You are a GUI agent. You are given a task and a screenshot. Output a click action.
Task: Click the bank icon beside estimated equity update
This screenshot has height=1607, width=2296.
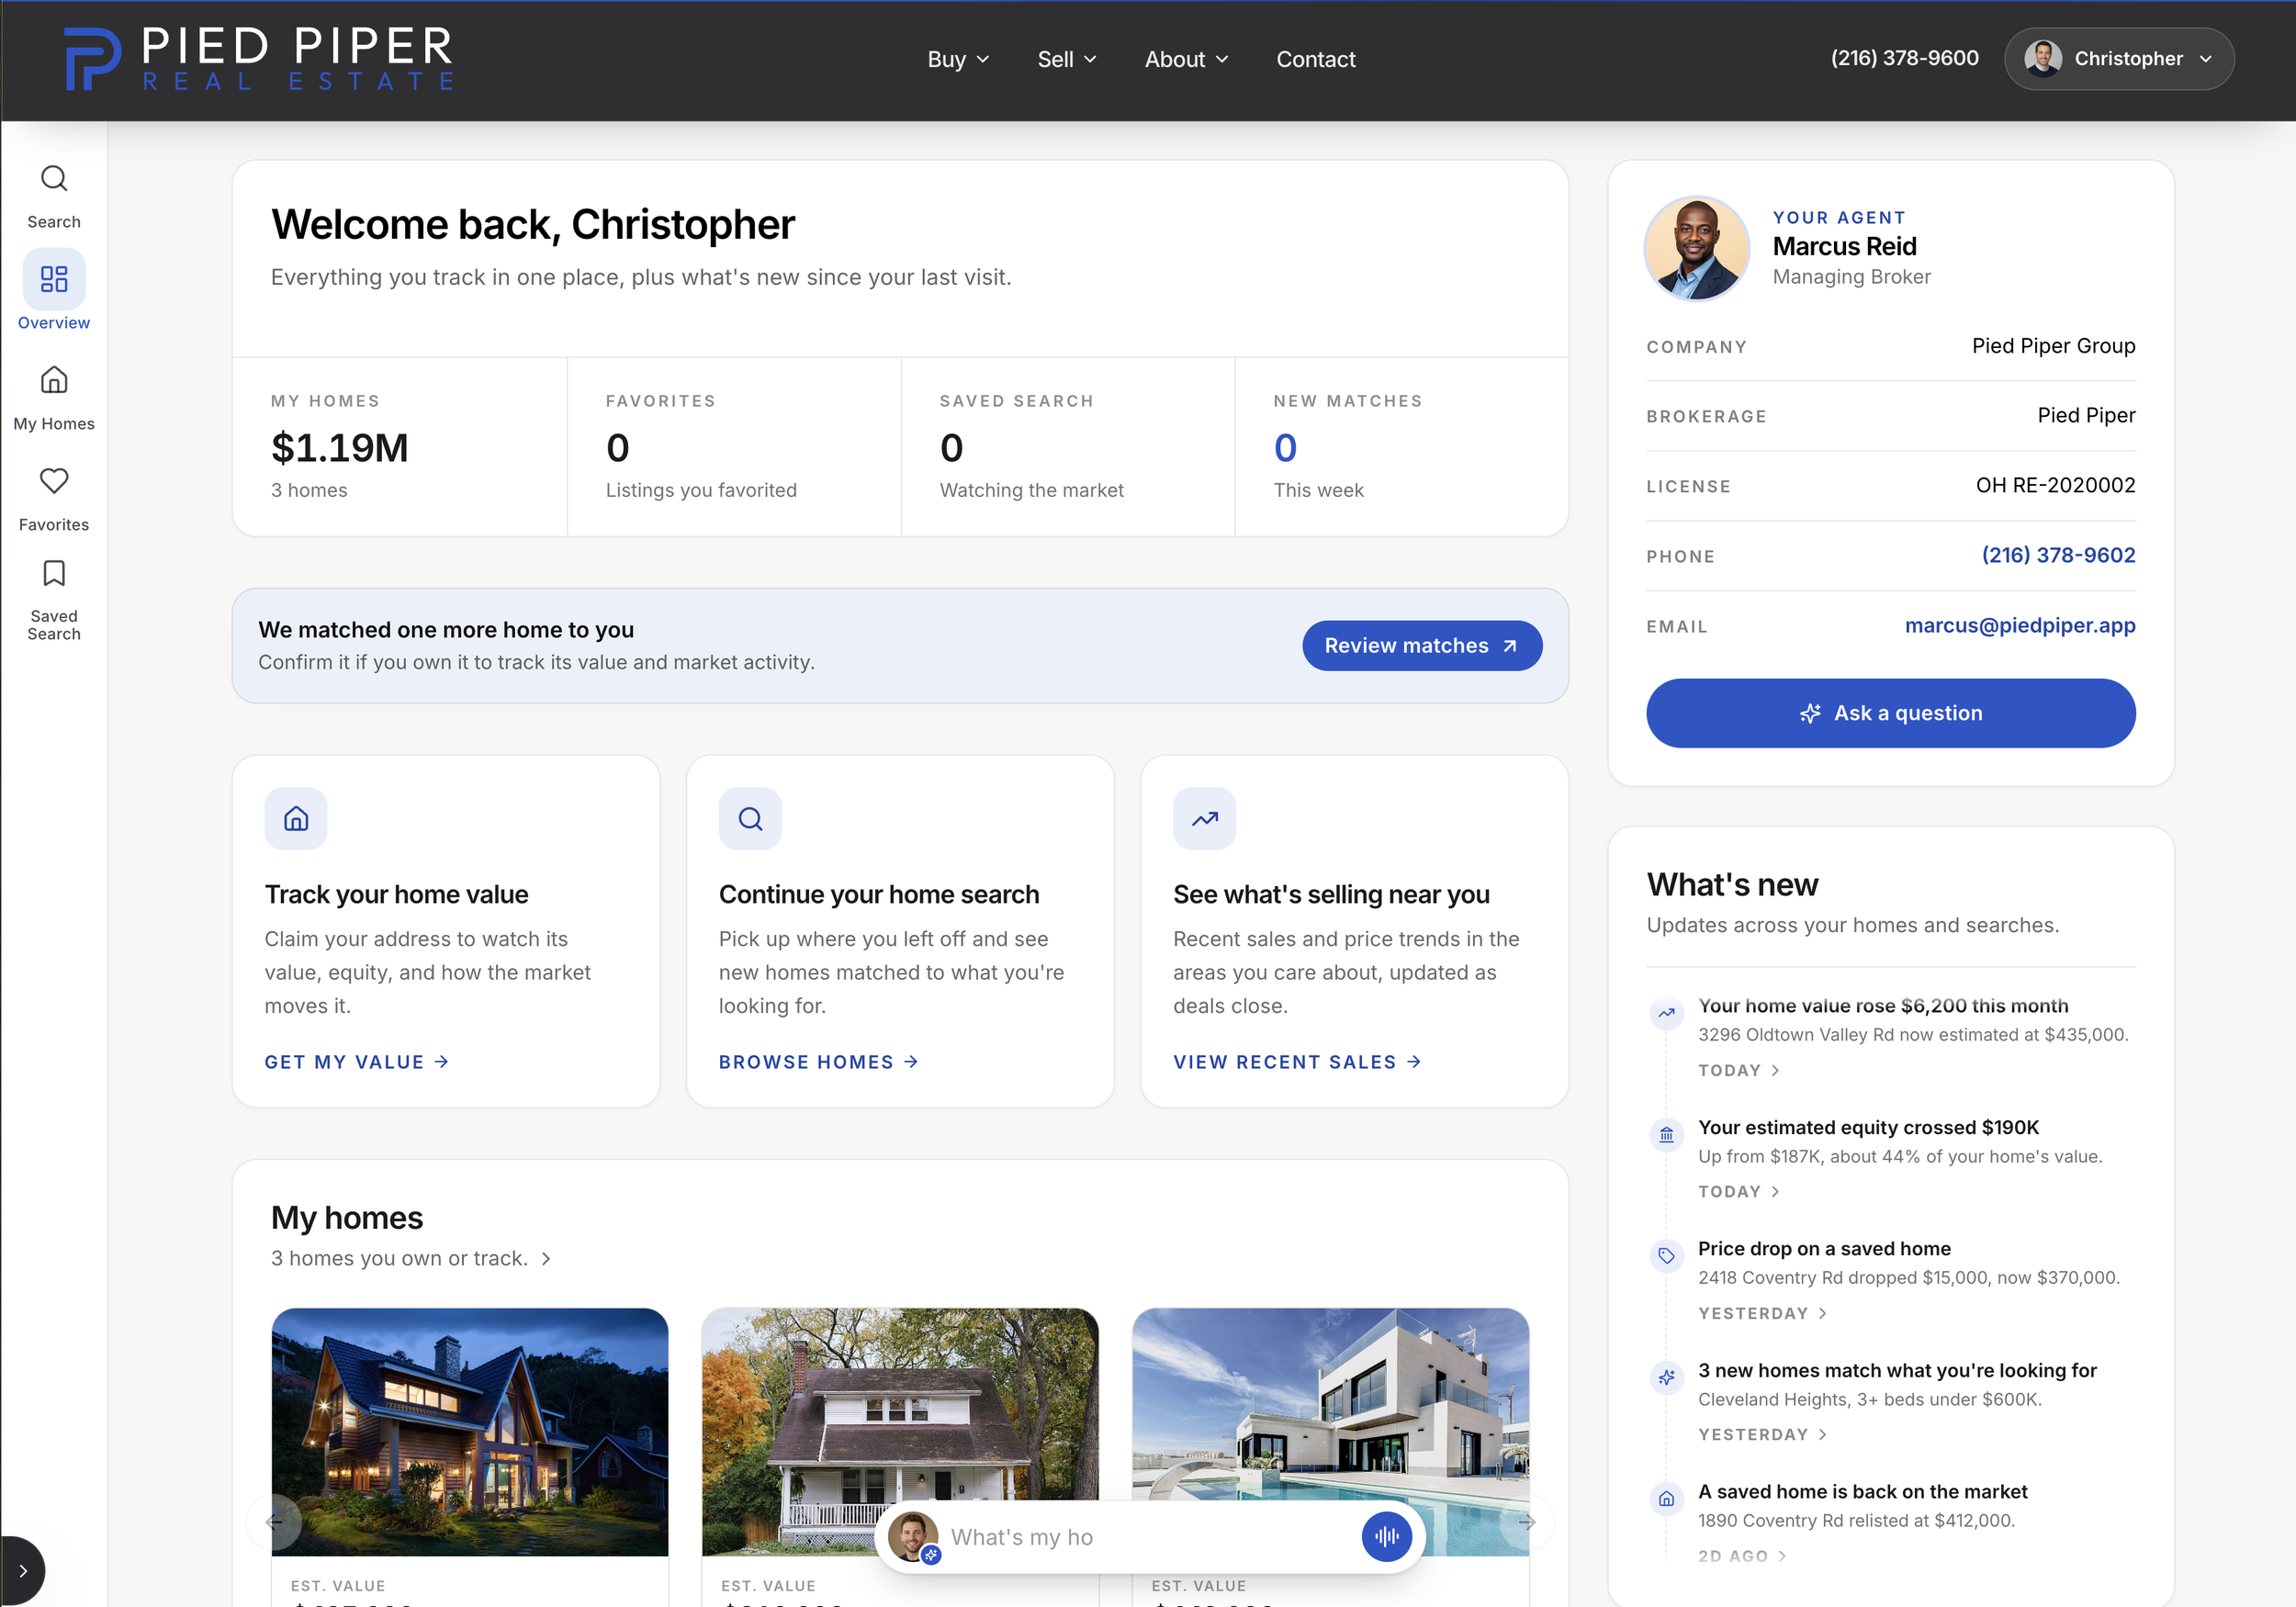coord(1666,1135)
